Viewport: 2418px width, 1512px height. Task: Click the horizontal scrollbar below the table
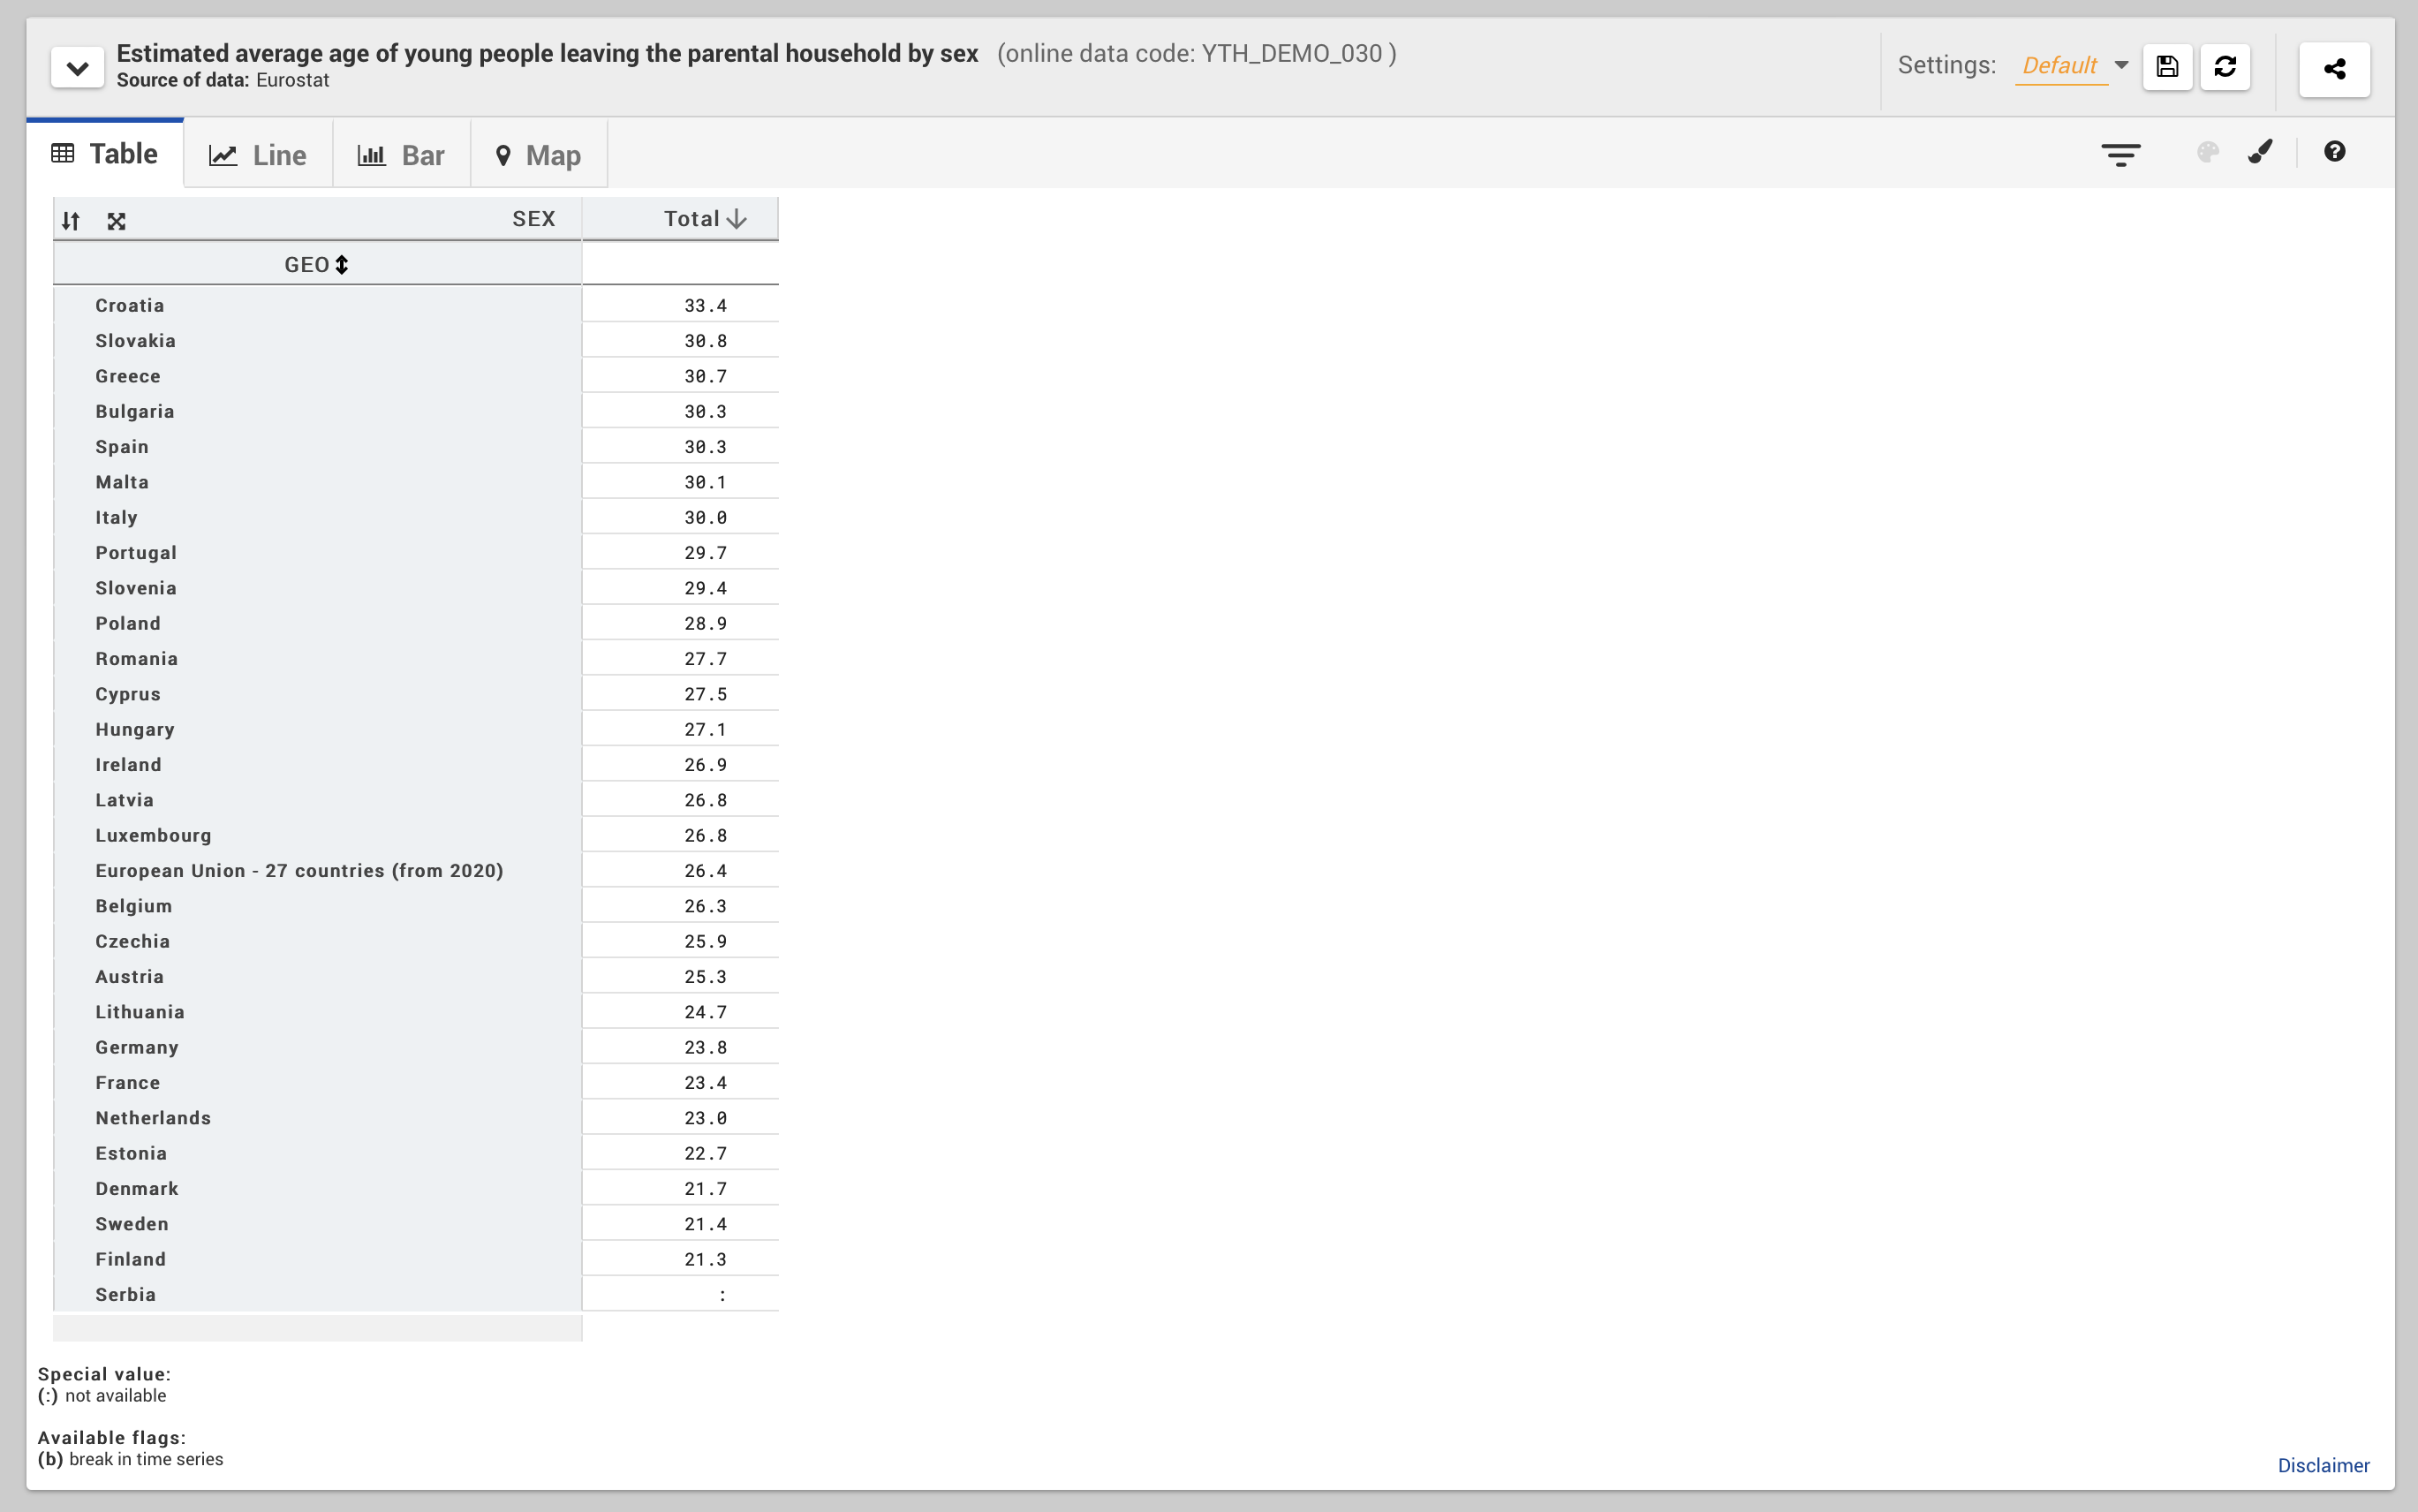[317, 1328]
